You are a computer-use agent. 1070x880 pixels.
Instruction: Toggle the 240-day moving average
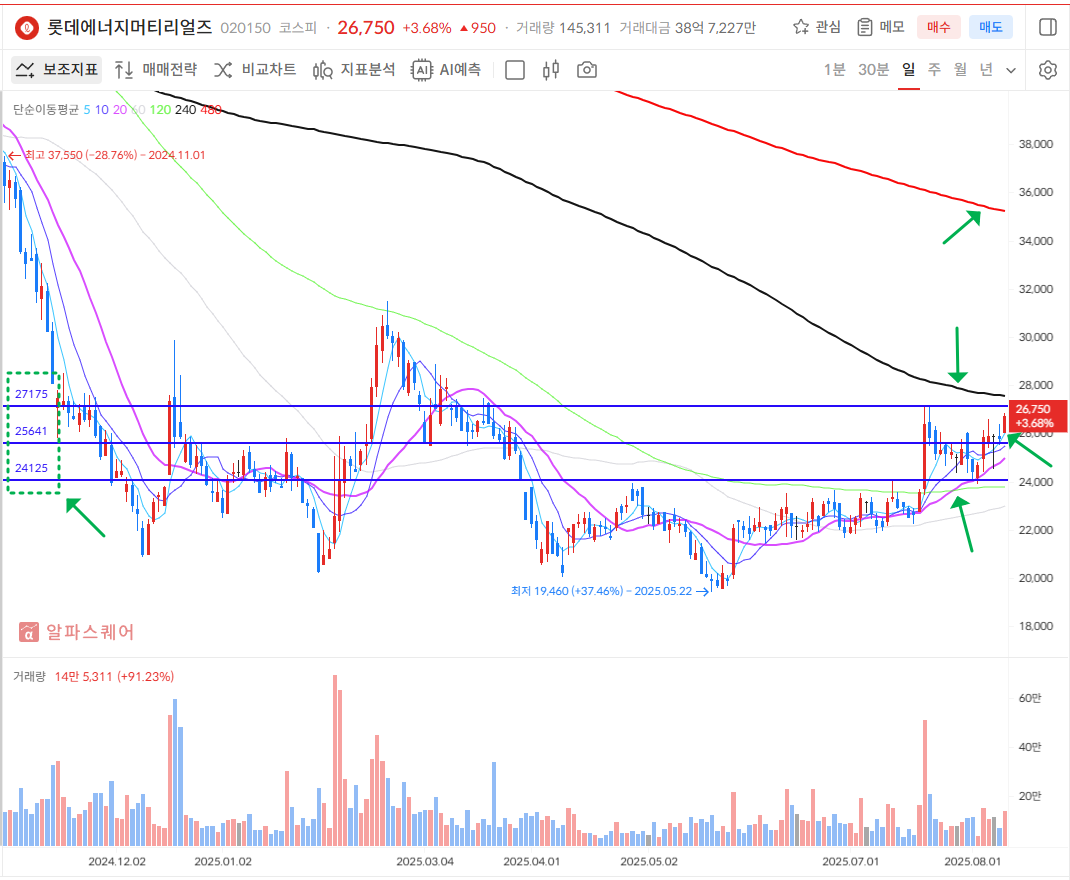click(186, 110)
